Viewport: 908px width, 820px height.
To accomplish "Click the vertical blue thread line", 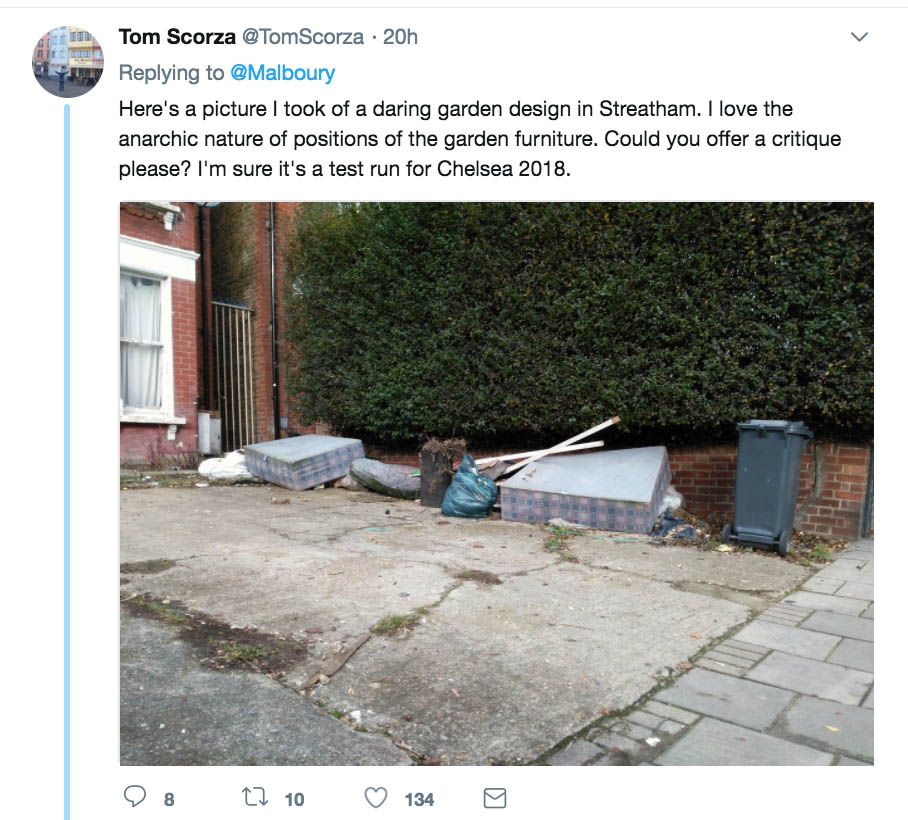I will tap(67, 462).
